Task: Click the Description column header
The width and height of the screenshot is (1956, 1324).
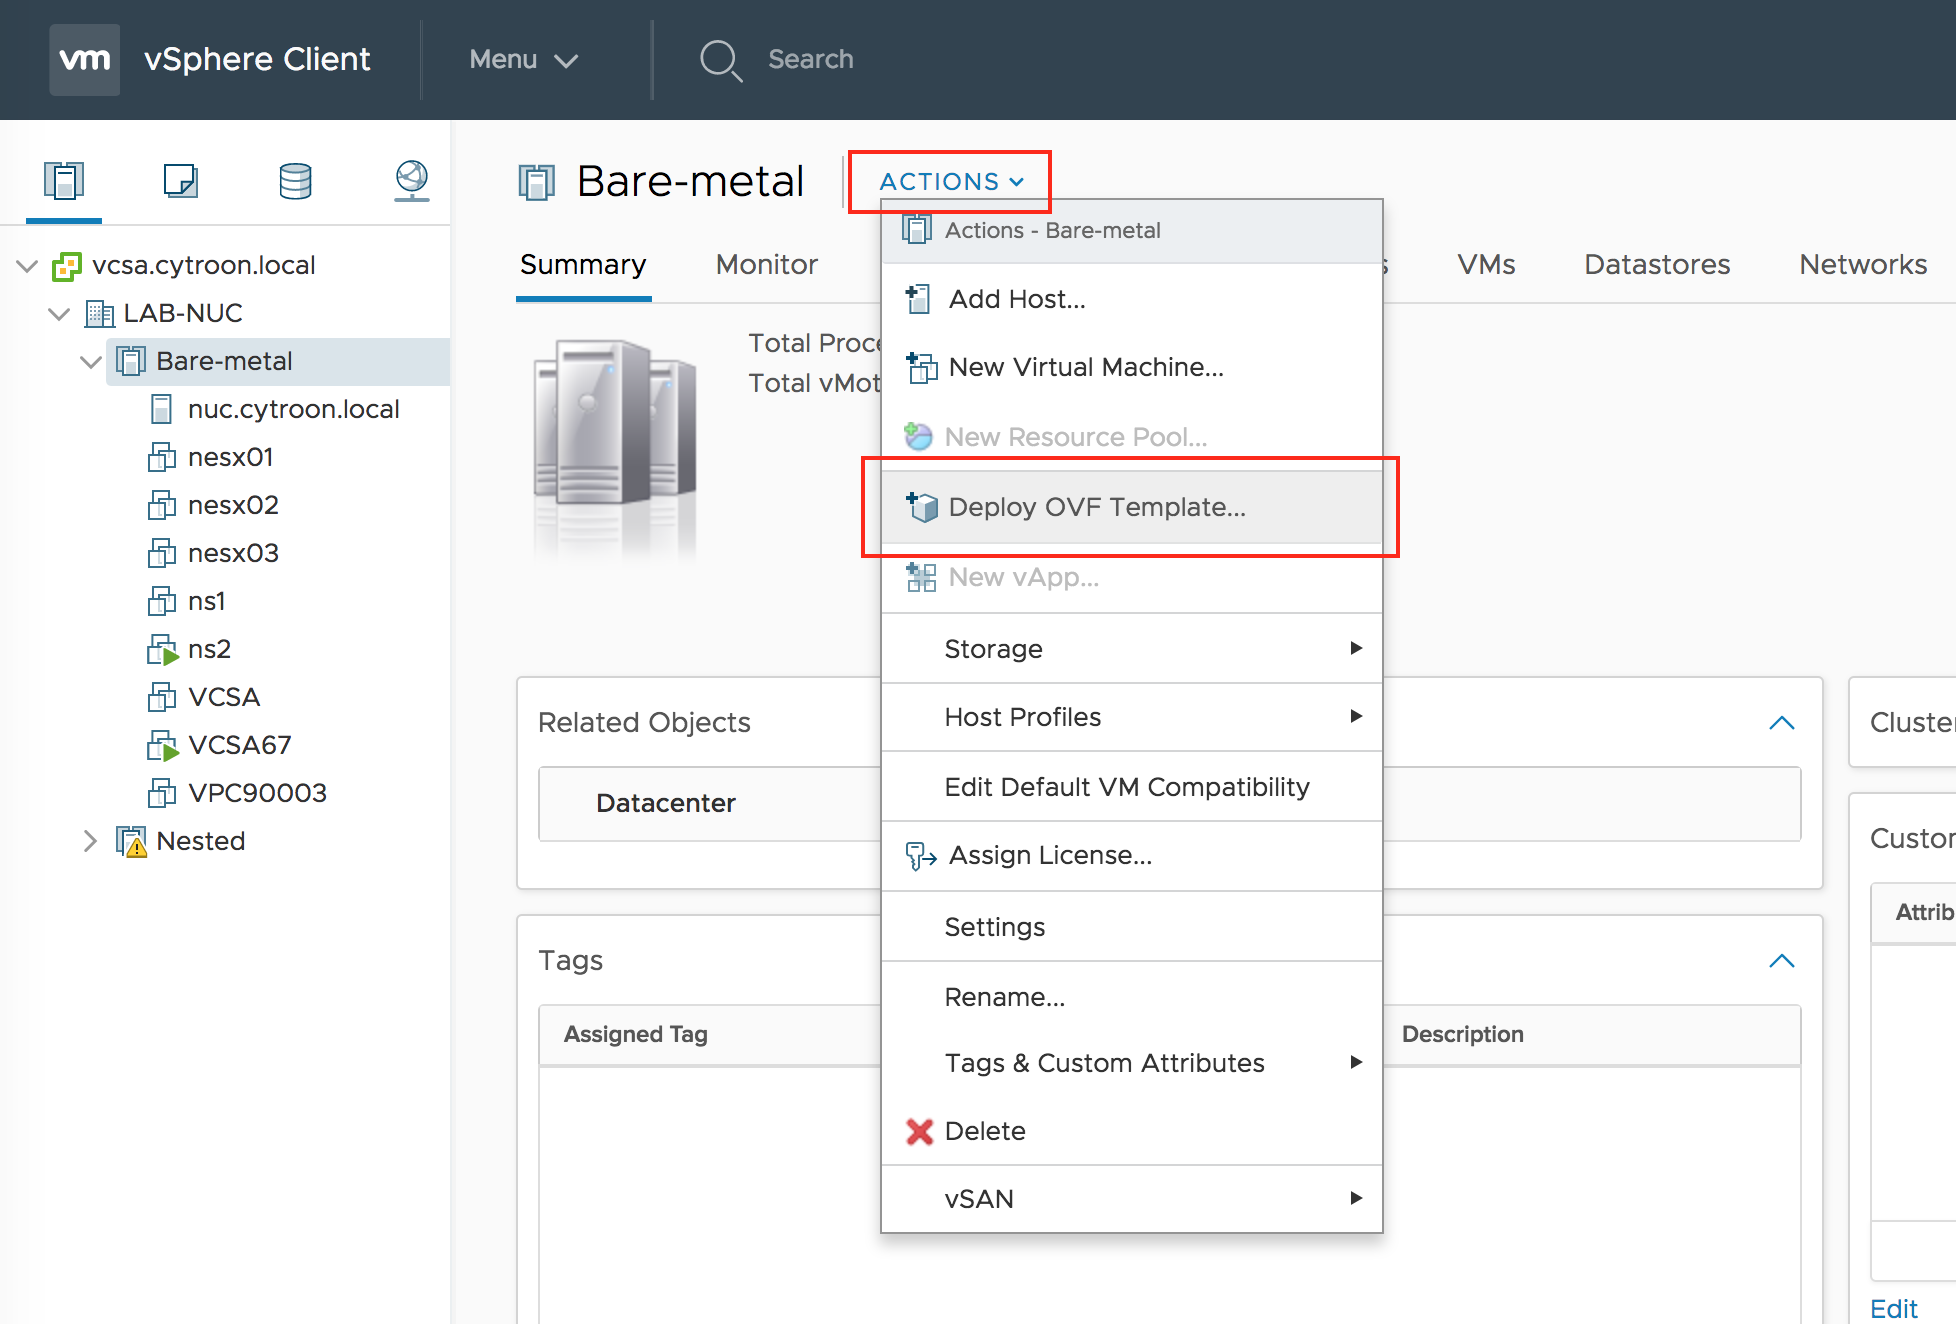Action: pos(1462,1035)
